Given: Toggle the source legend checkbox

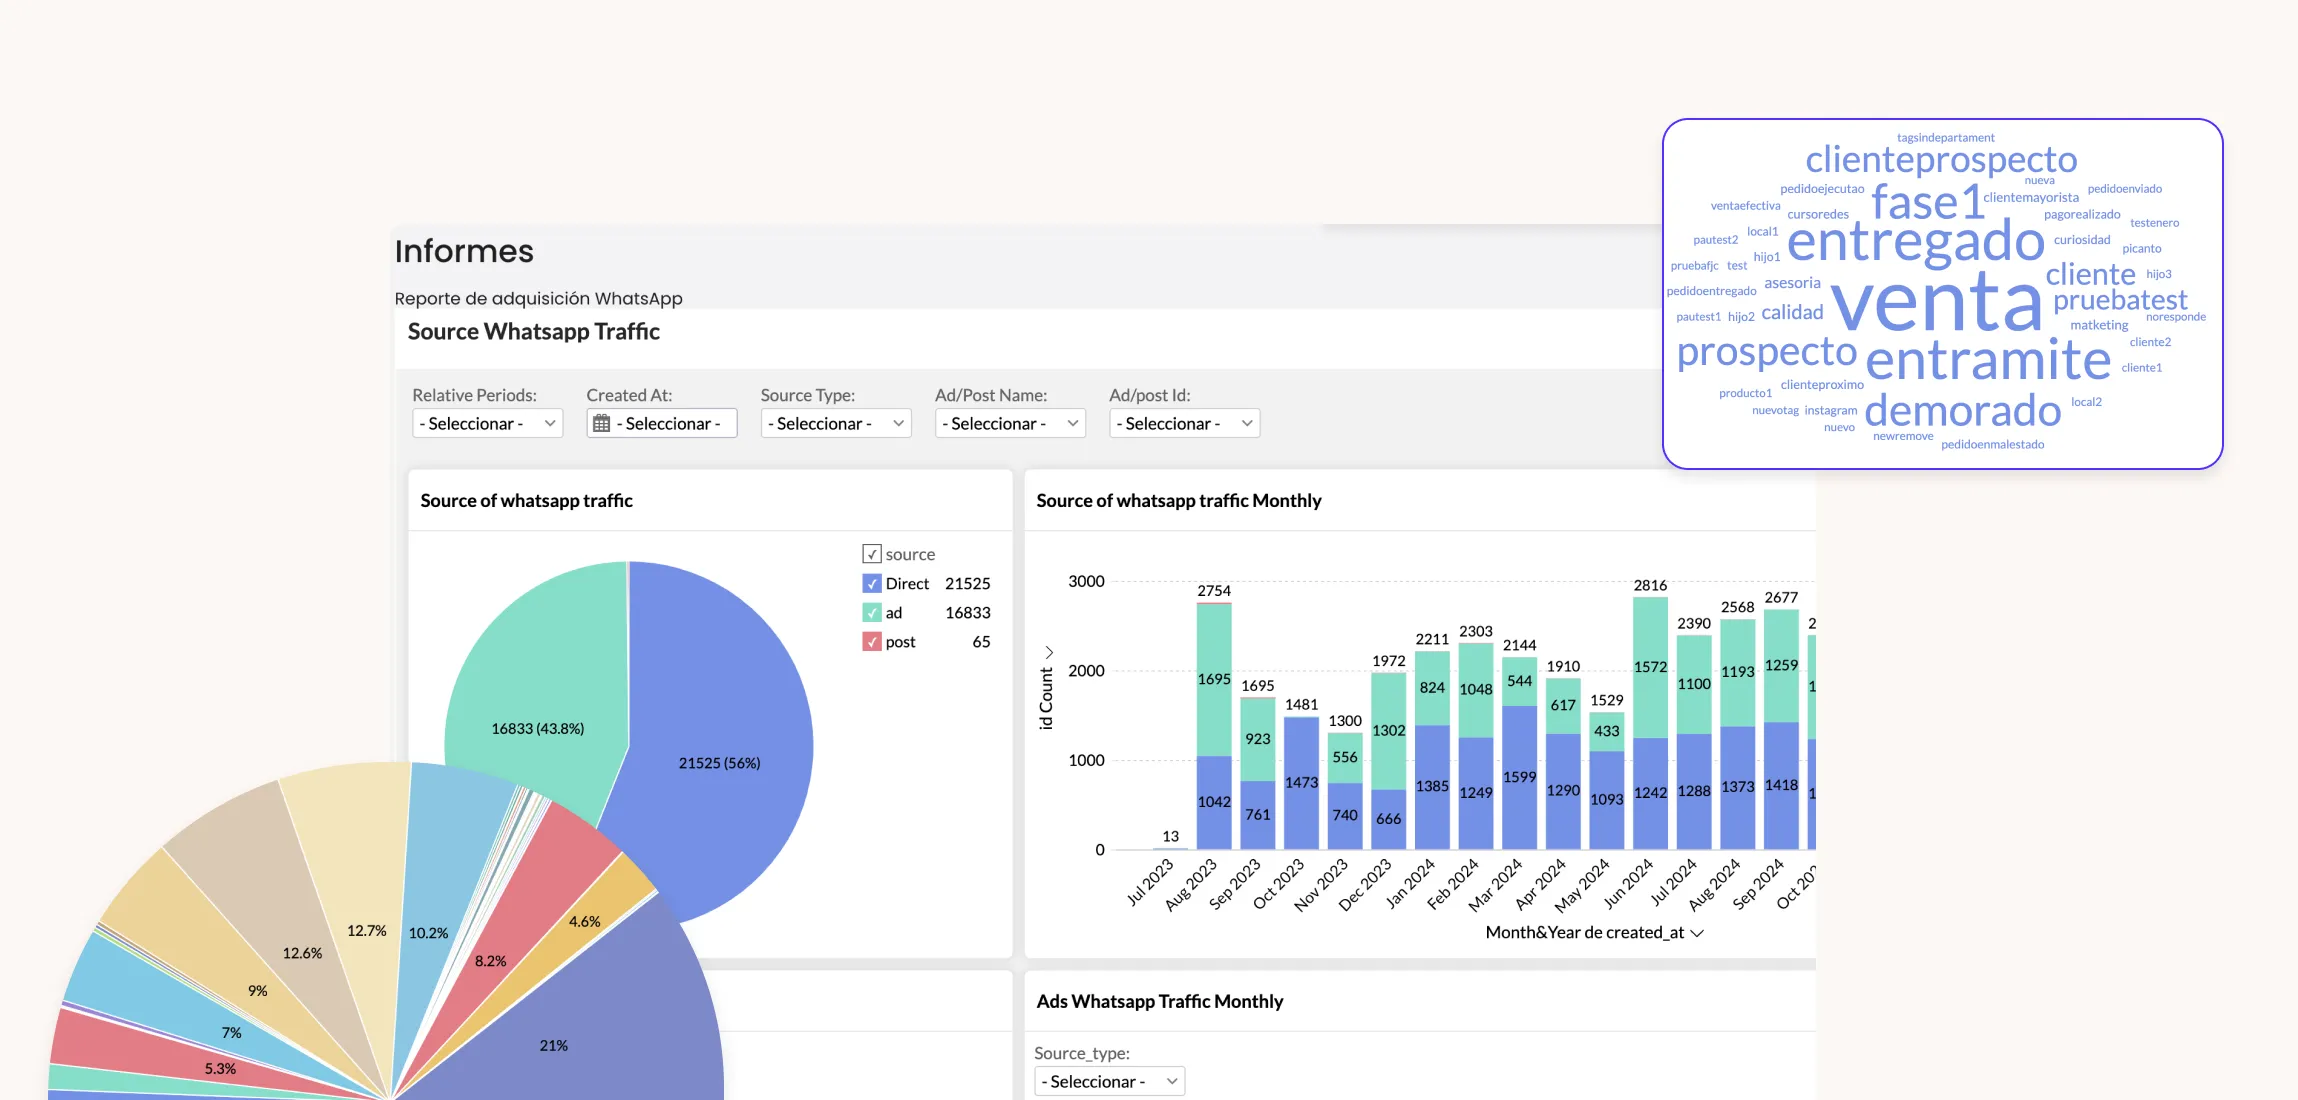Looking at the screenshot, I should 872,554.
